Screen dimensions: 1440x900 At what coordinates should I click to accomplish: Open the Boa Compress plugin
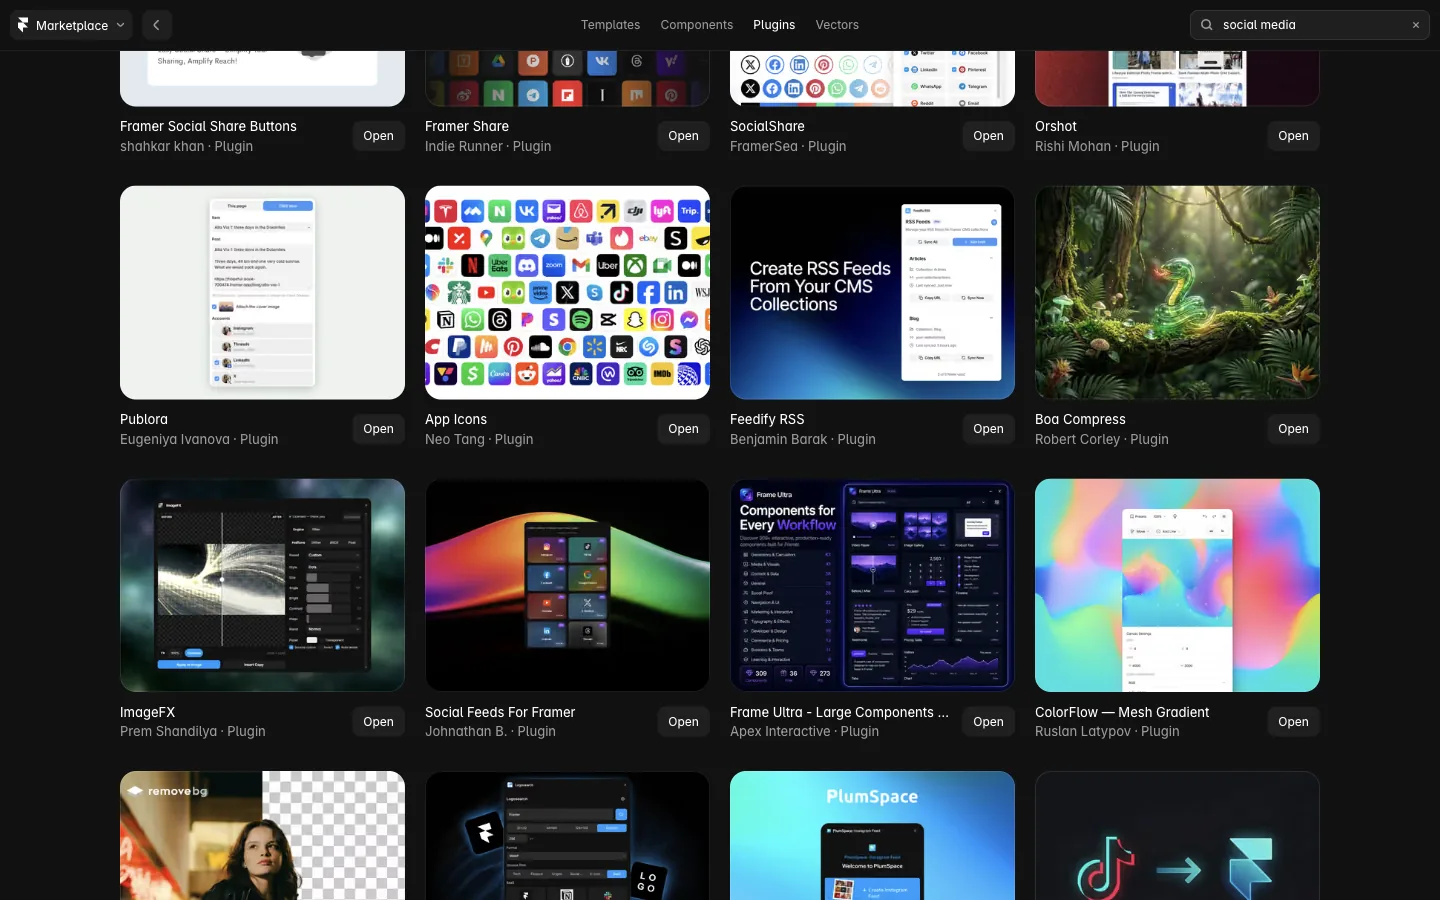click(x=1293, y=429)
